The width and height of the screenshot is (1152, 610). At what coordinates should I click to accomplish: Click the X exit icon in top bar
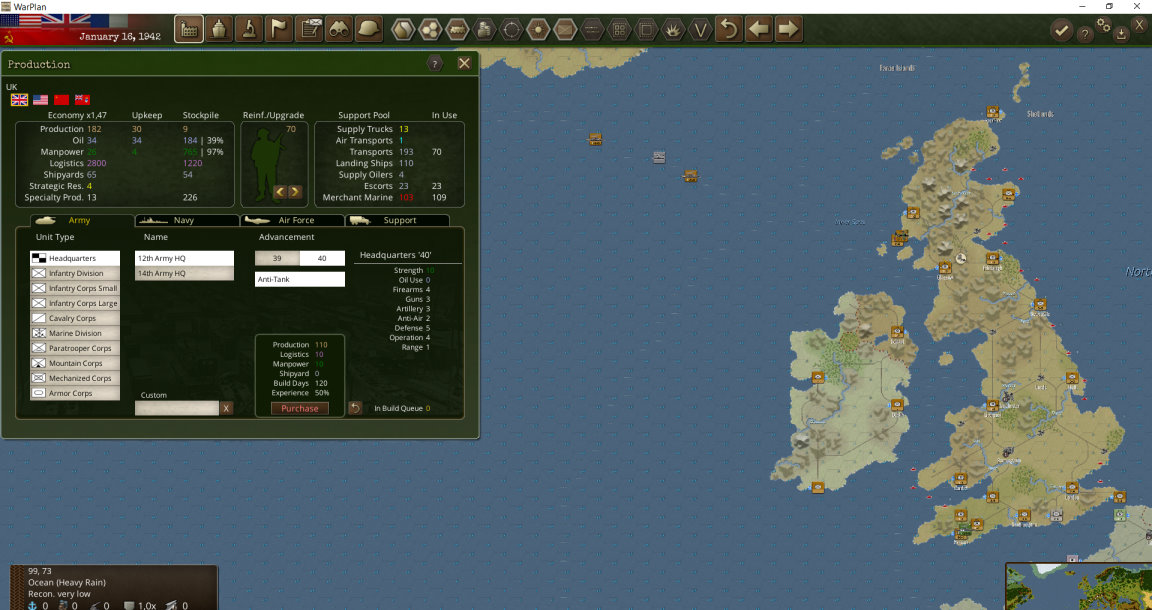[1140, 25]
